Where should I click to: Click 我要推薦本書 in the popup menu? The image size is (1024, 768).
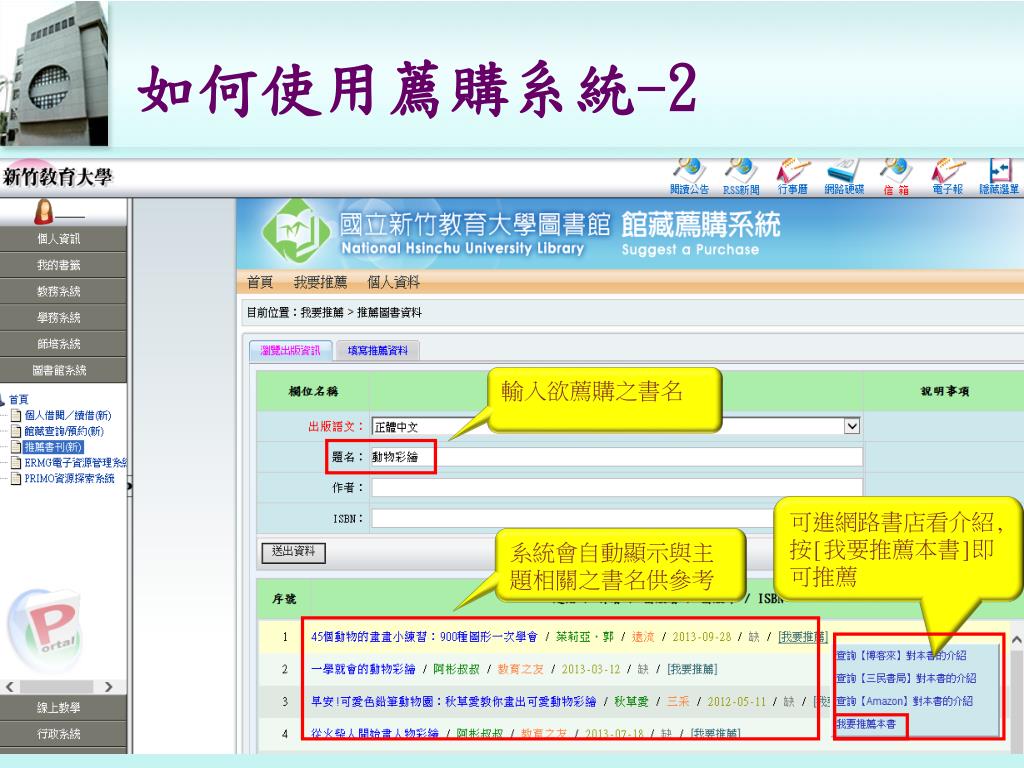[x=867, y=724]
